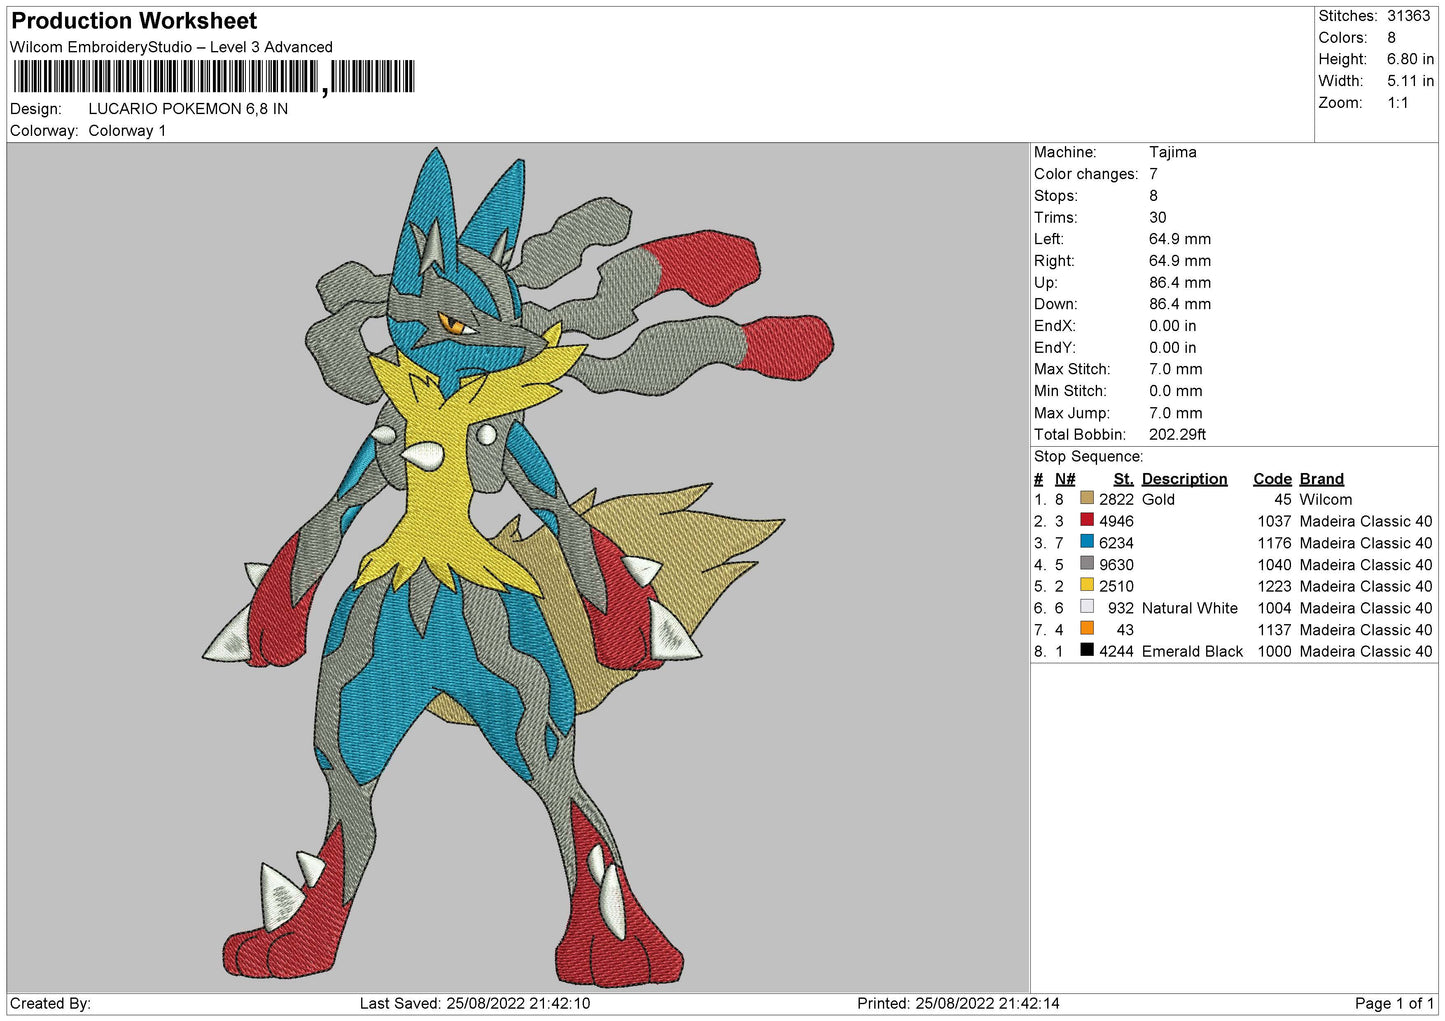Click the yellow 2510 color swatch
Viewport: 1445px width, 1021px height.
tap(1087, 585)
